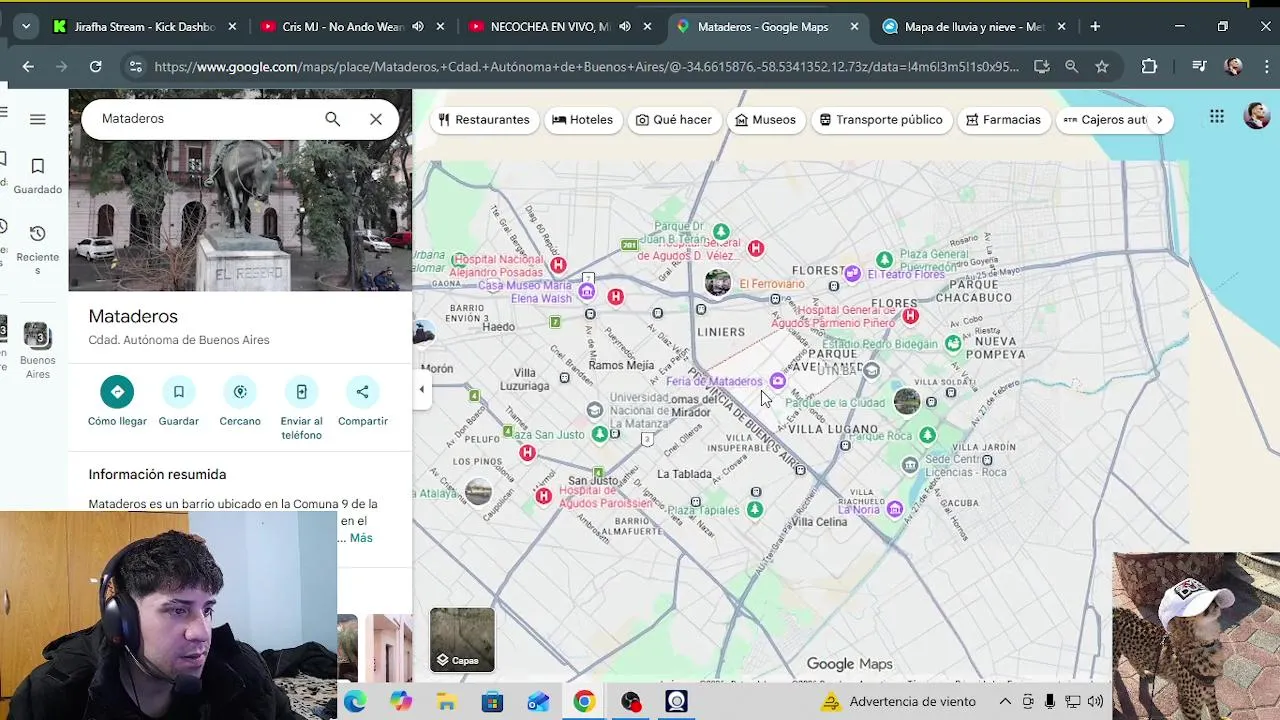
Task: Click the Parque de la Ciudad marker
Action: coord(907,401)
